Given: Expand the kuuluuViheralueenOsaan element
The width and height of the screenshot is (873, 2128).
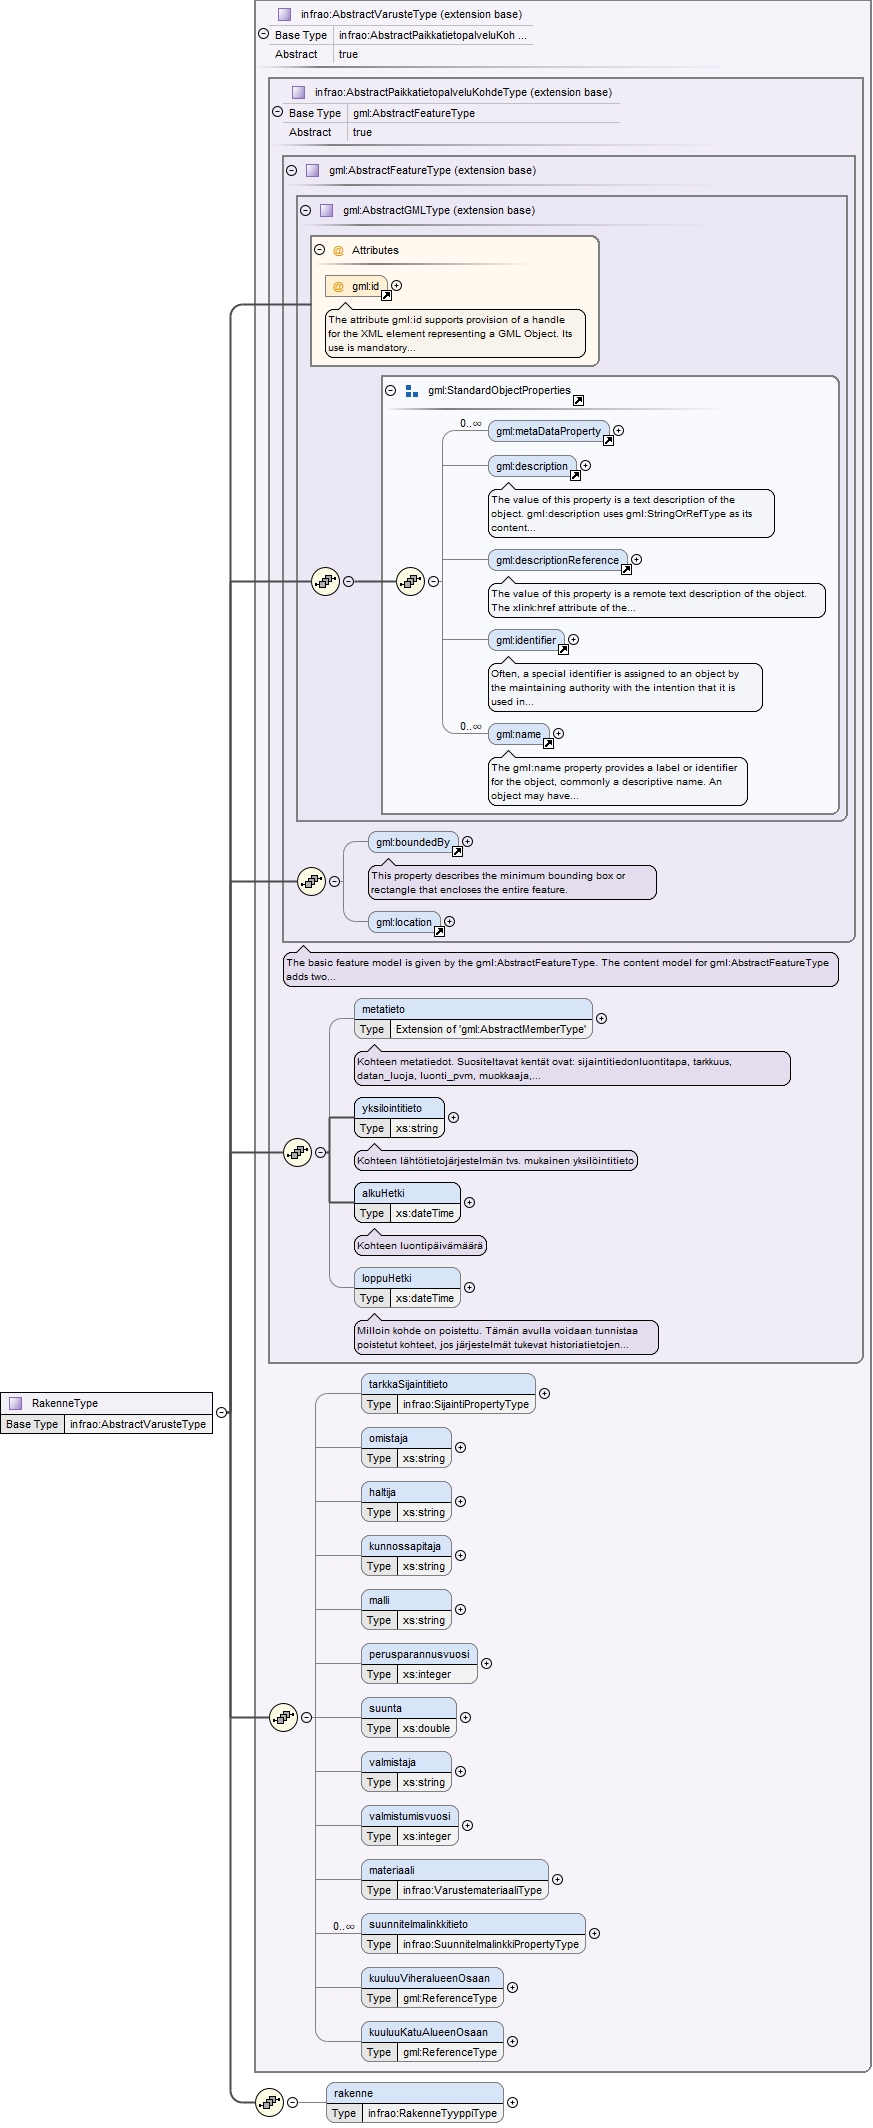Looking at the screenshot, I should point(513,1987).
